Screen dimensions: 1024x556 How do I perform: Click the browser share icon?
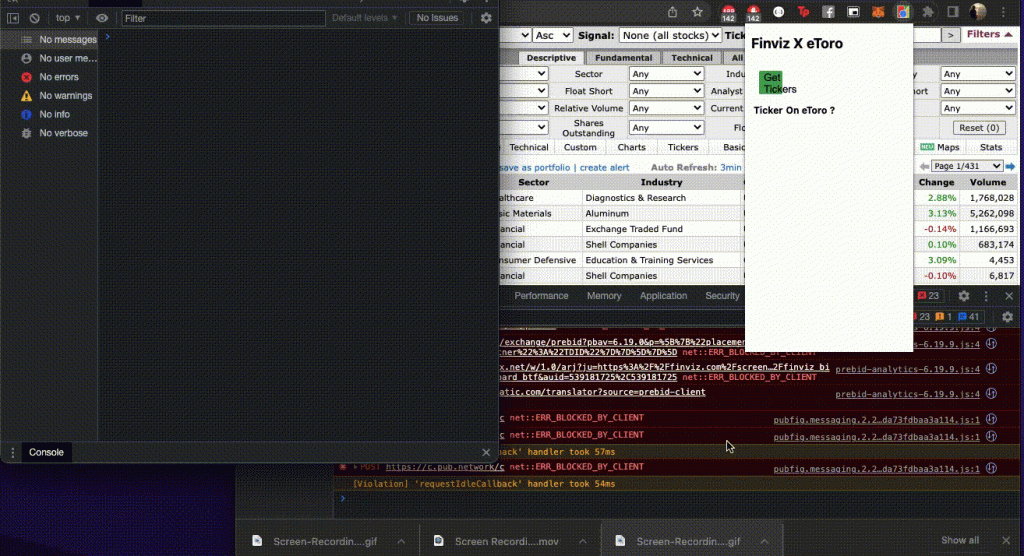pyautogui.click(x=672, y=12)
